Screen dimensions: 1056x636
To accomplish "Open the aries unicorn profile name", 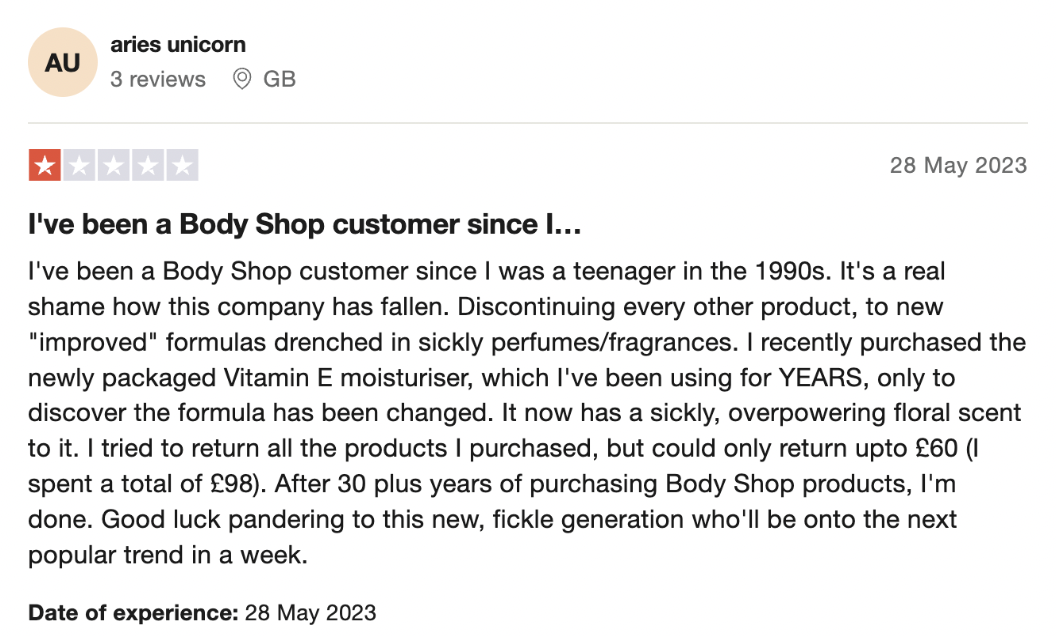I will [178, 44].
